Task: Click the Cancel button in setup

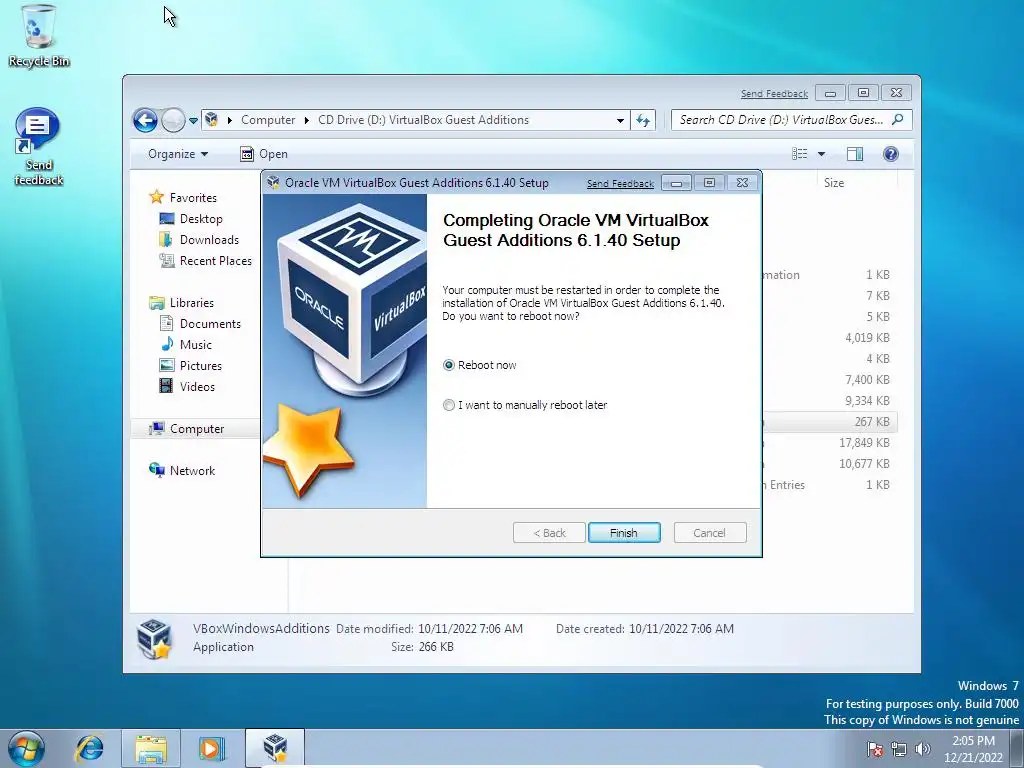Action: (x=709, y=533)
